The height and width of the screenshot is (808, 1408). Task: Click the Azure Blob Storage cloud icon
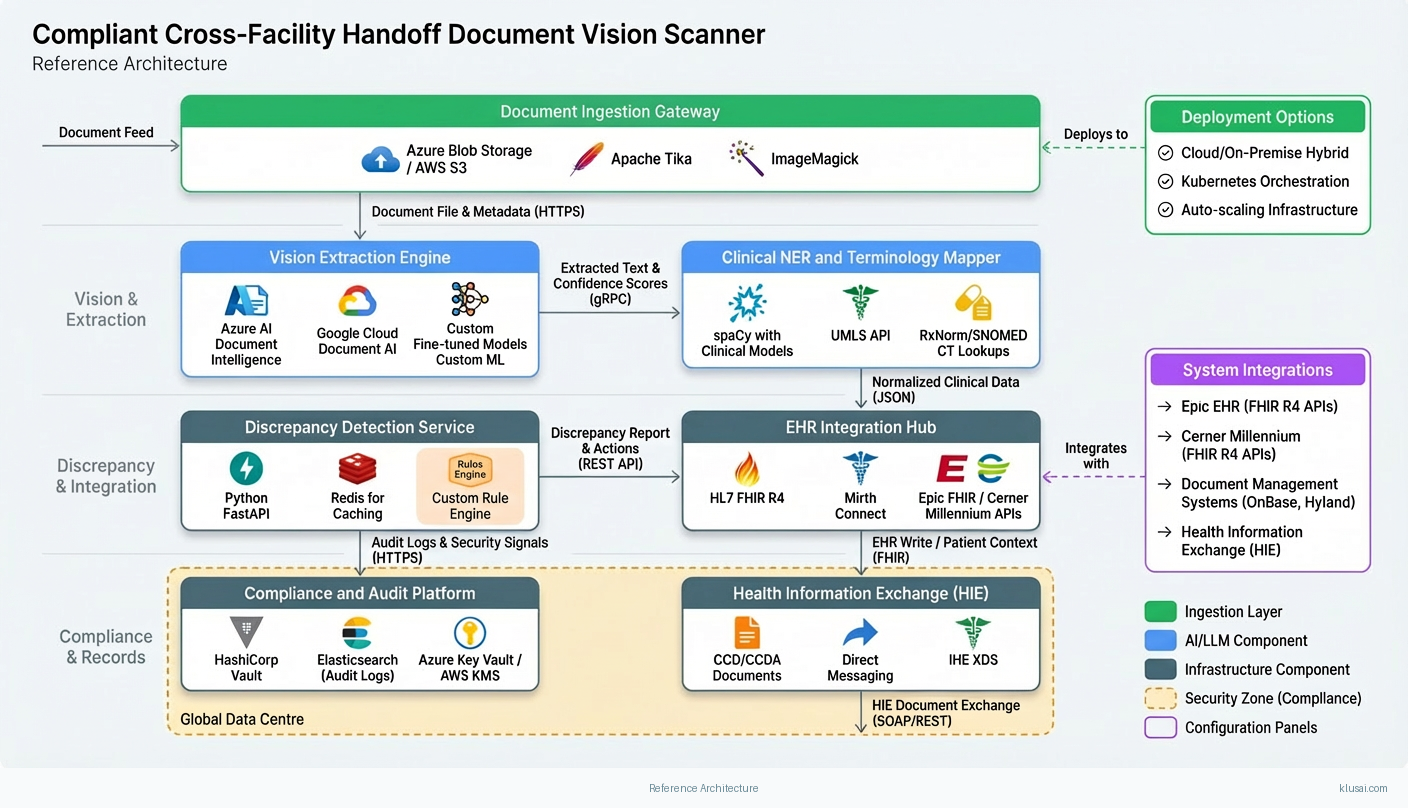tap(381, 159)
